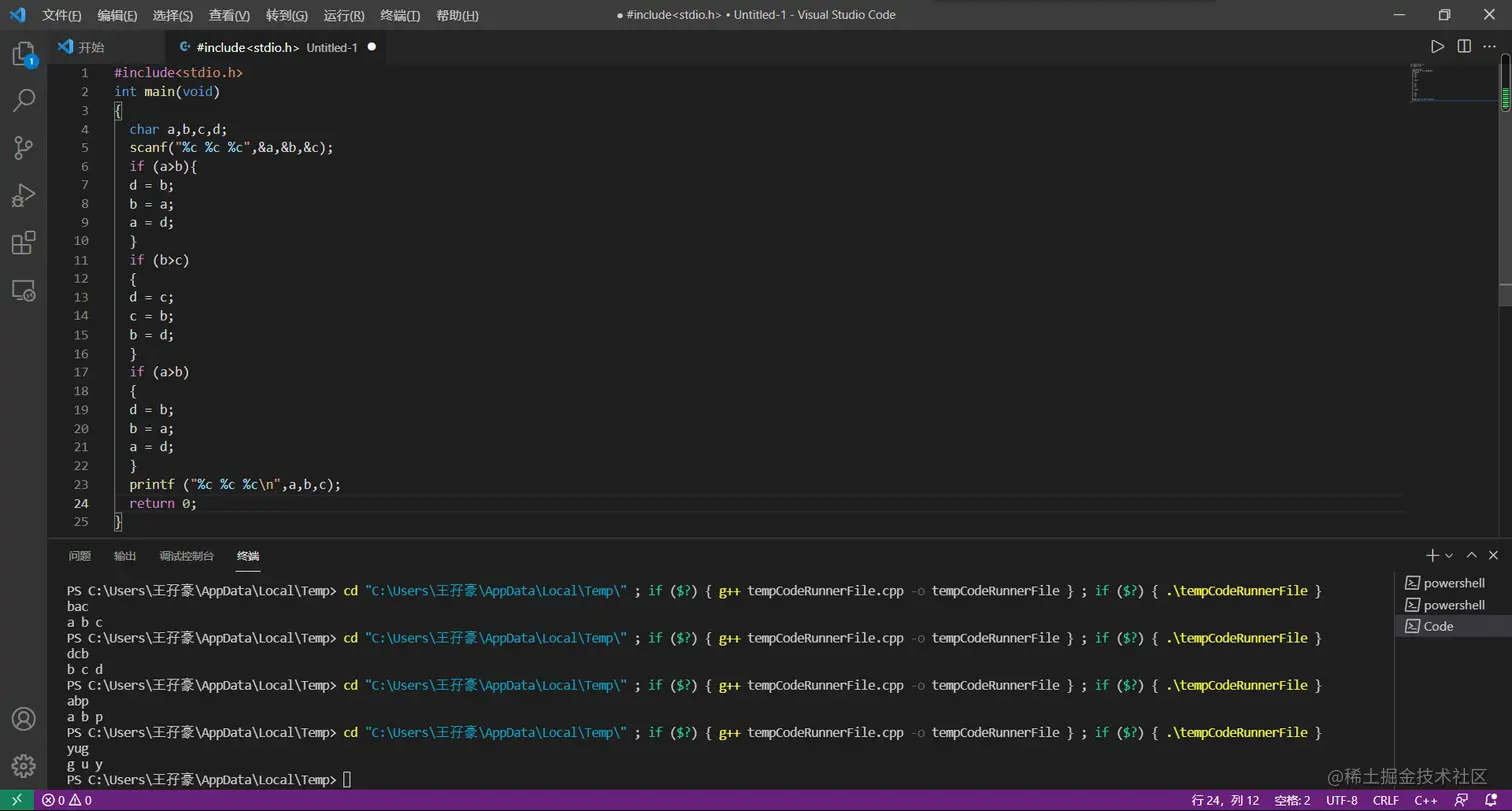
Task: Click the Run Code play icon
Action: click(x=1437, y=47)
